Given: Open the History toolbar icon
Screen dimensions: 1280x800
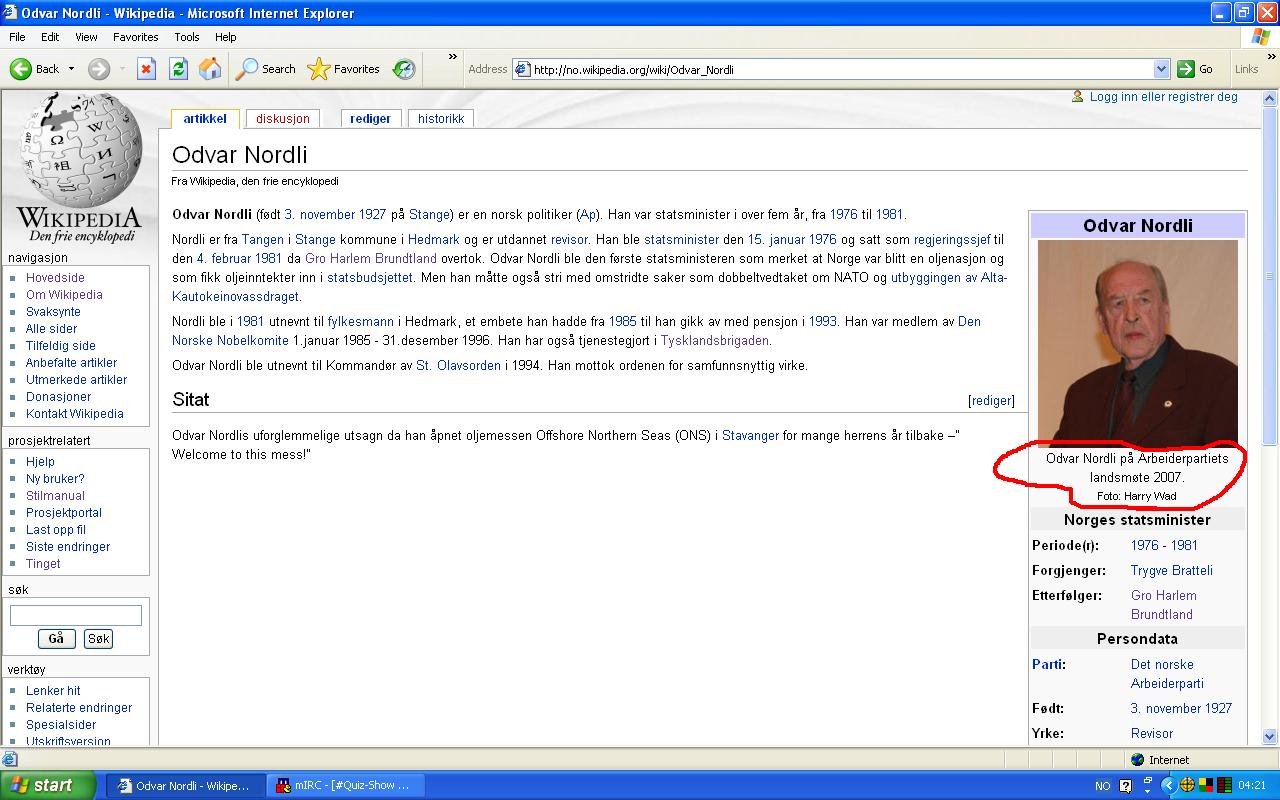Looking at the screenshot, I should pos(404,69).
